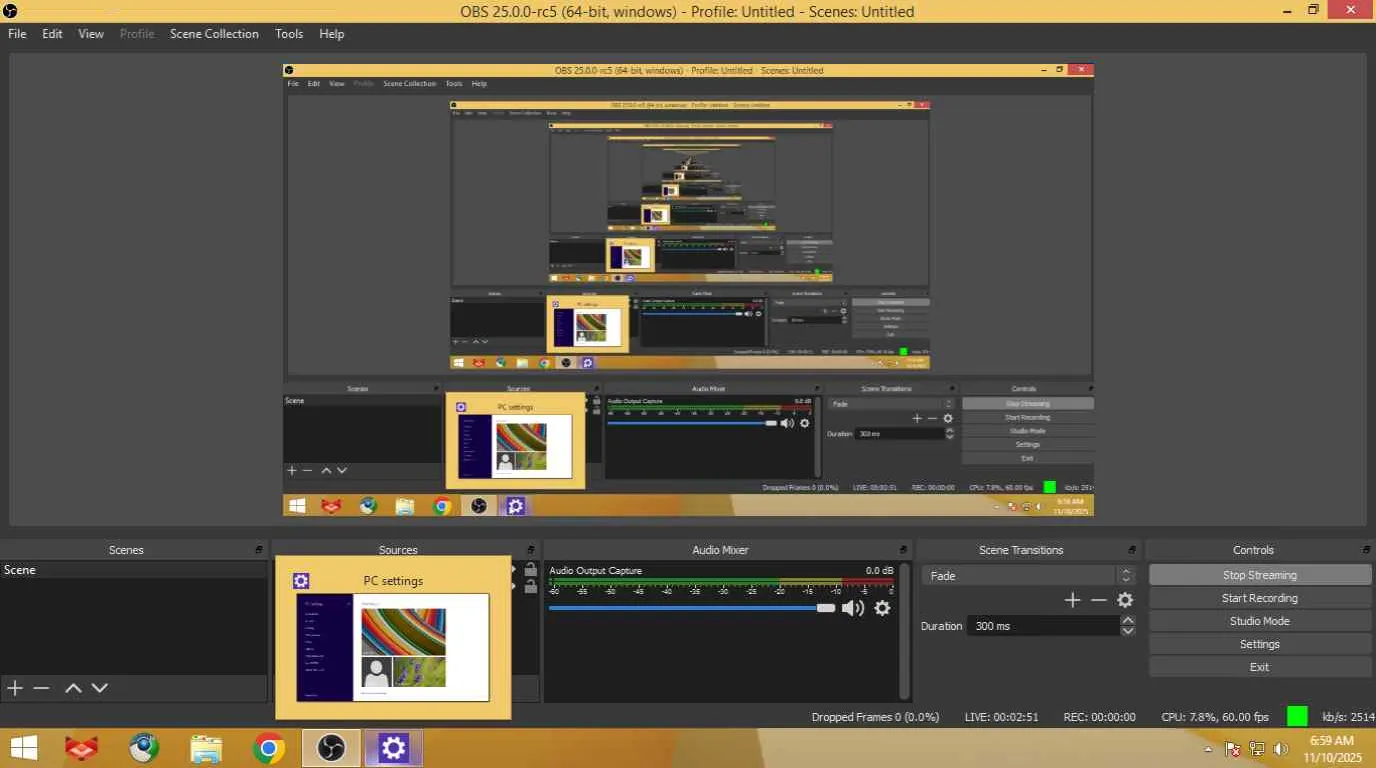Select the row named Scene in the Scenes list

click(134, 570)
